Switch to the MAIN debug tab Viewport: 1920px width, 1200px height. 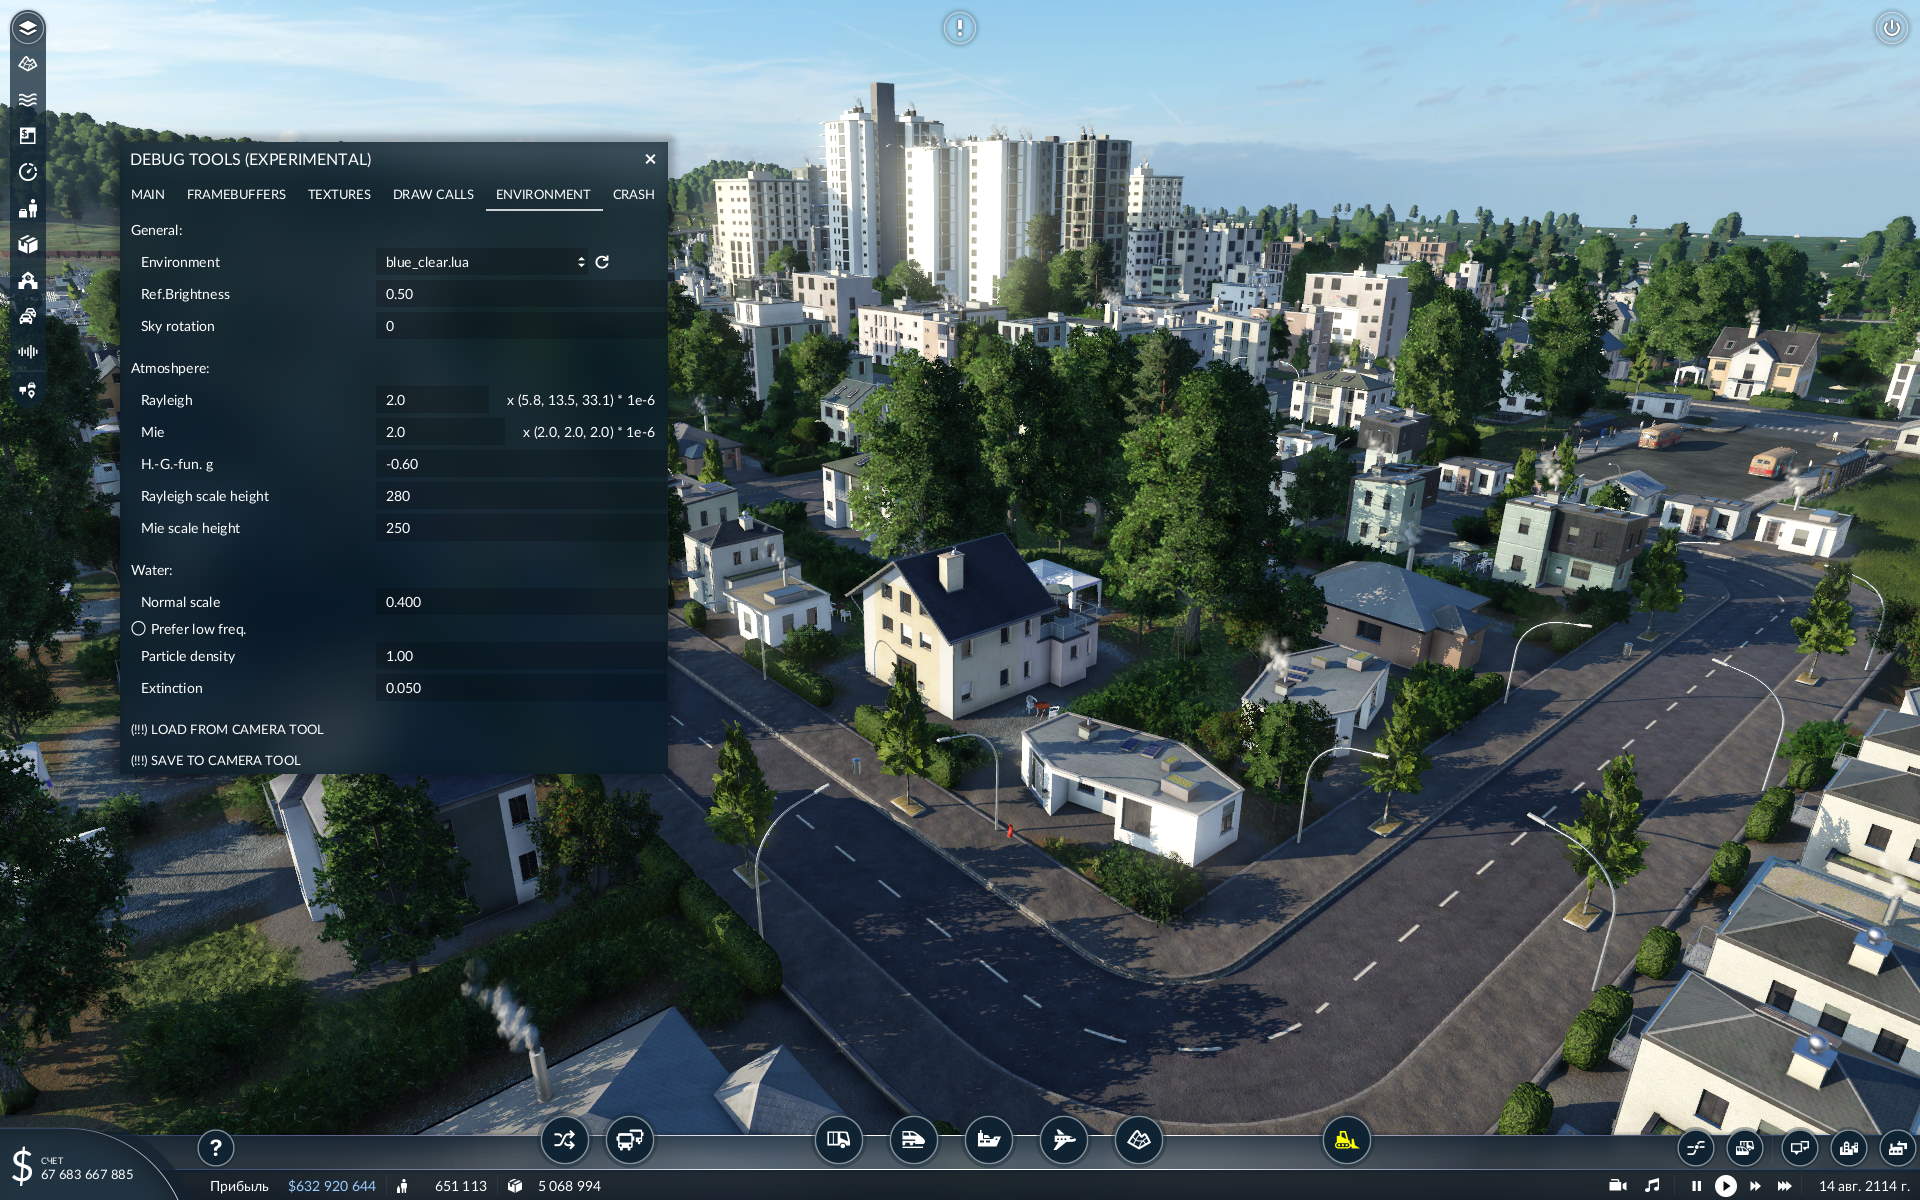coord(148,194)
